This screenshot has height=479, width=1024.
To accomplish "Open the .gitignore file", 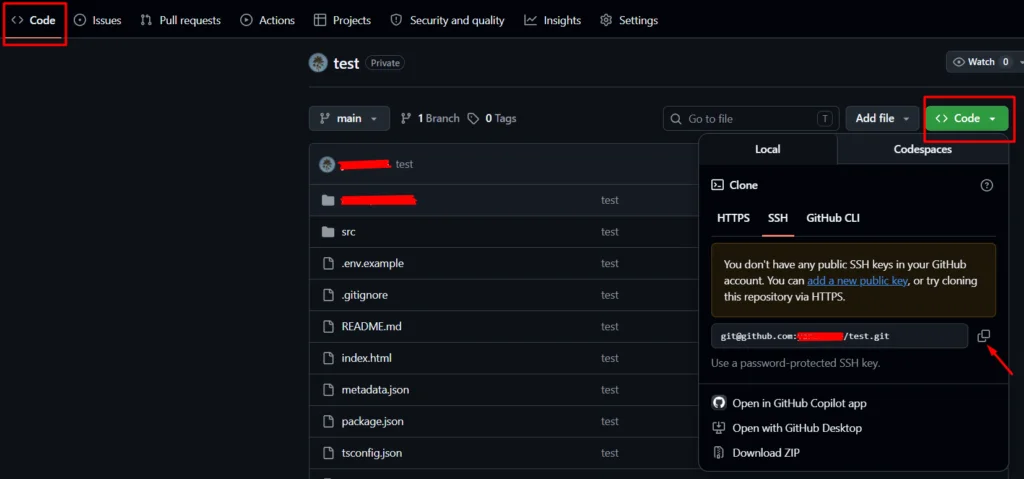I will point(364,295).
